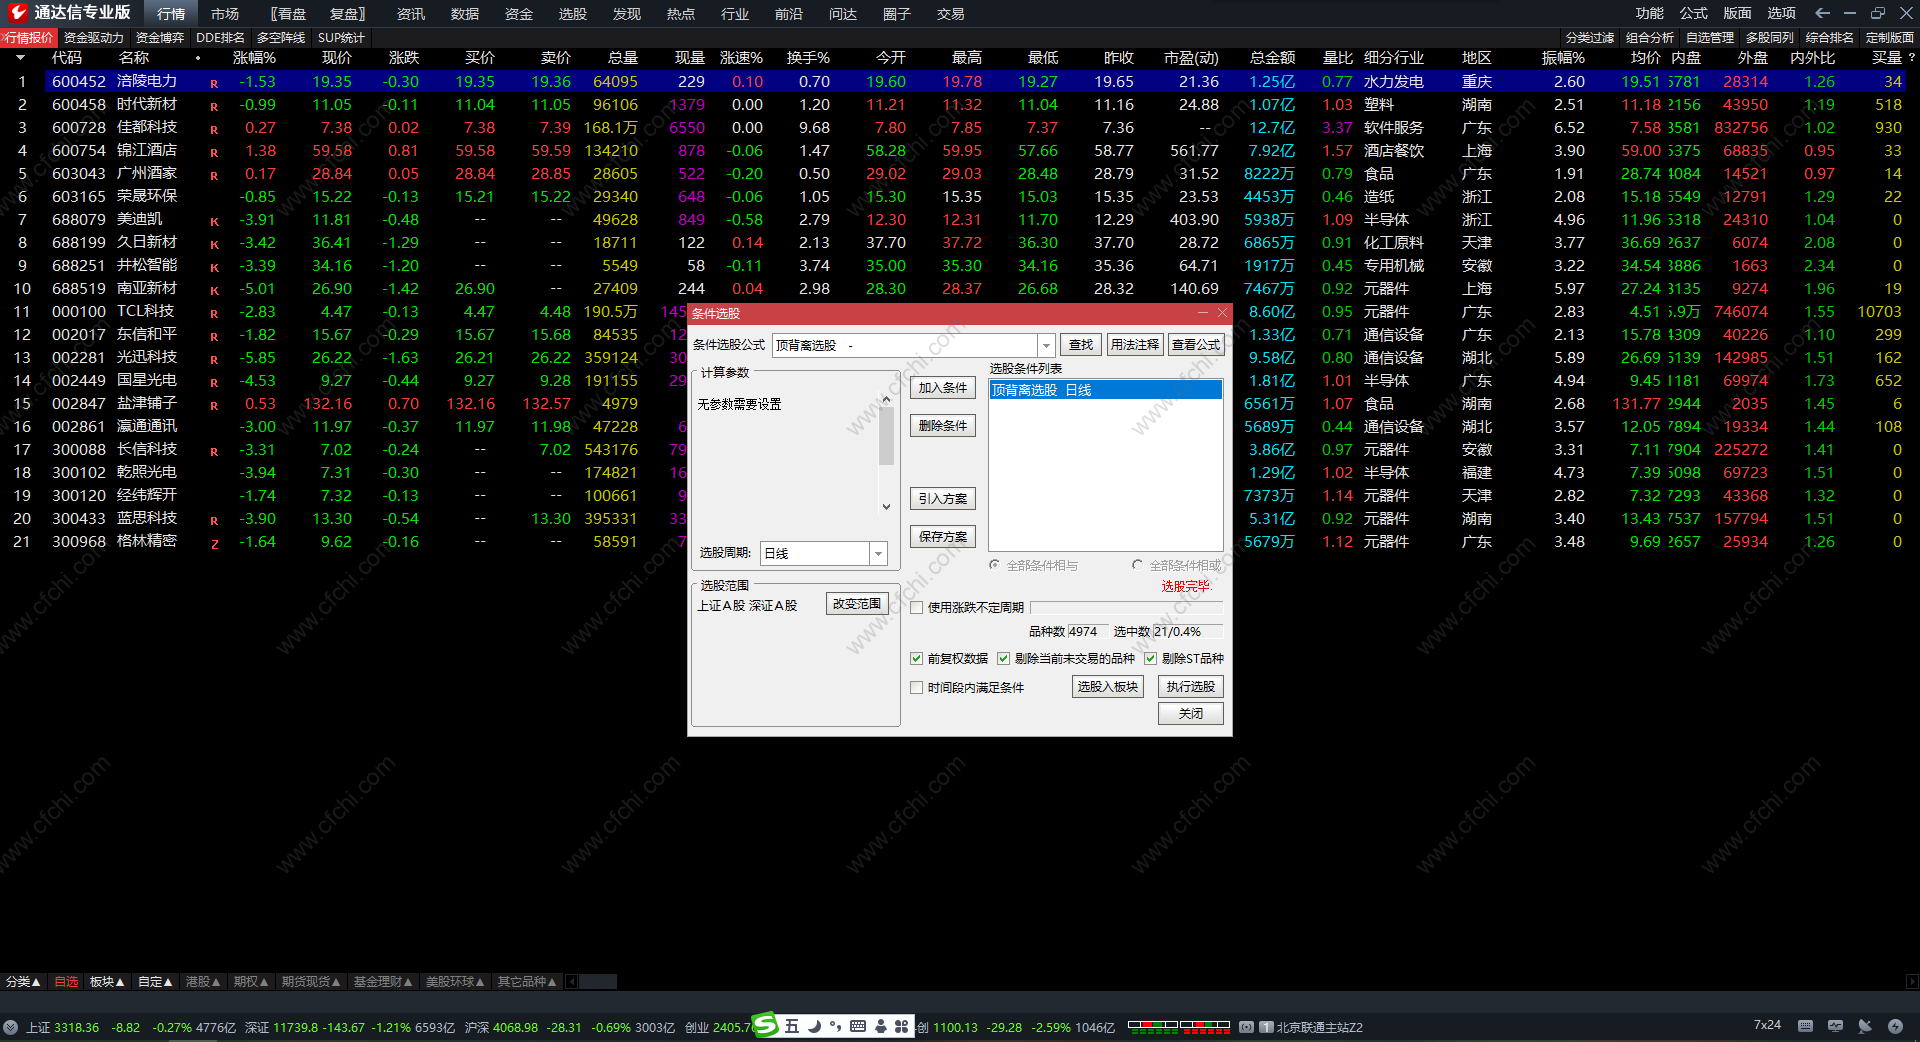Click the camera-like icon before 北京联通主站Z2
The height and width of the screenshot is (1042, 1920).
pos(1246,1027)
